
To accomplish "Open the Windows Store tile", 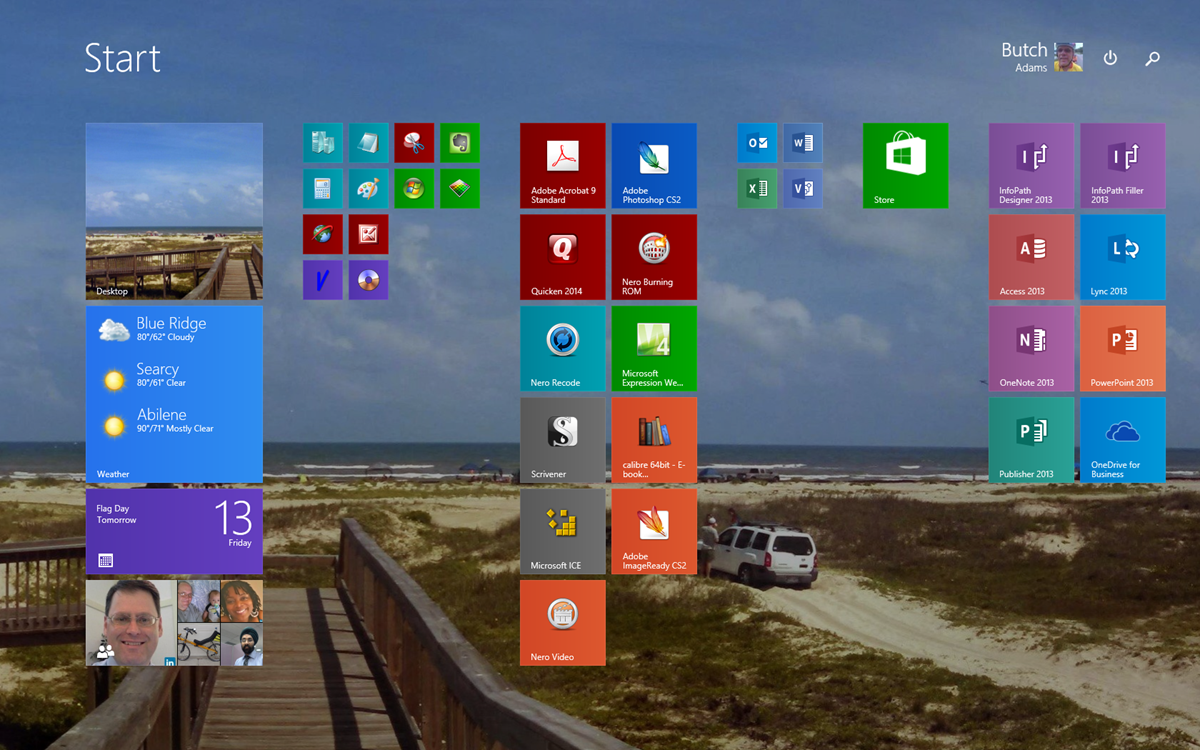I will [x=906, y=166].
